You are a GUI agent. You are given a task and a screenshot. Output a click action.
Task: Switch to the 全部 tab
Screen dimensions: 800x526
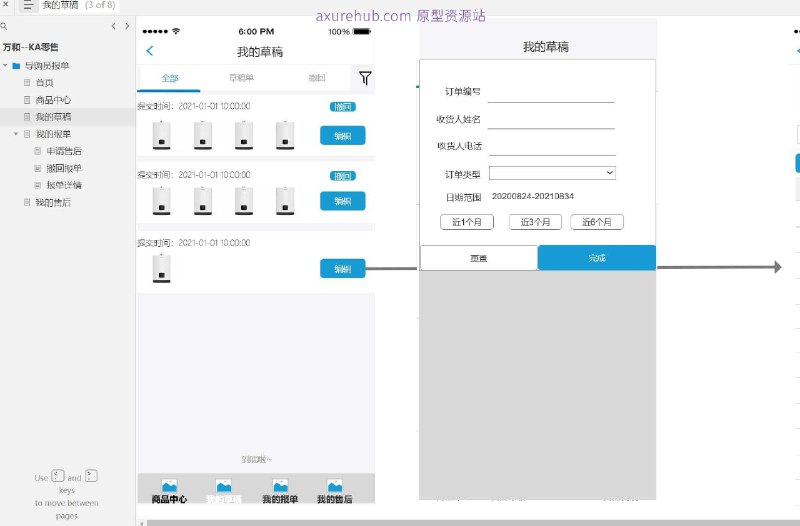coord(170,78)
